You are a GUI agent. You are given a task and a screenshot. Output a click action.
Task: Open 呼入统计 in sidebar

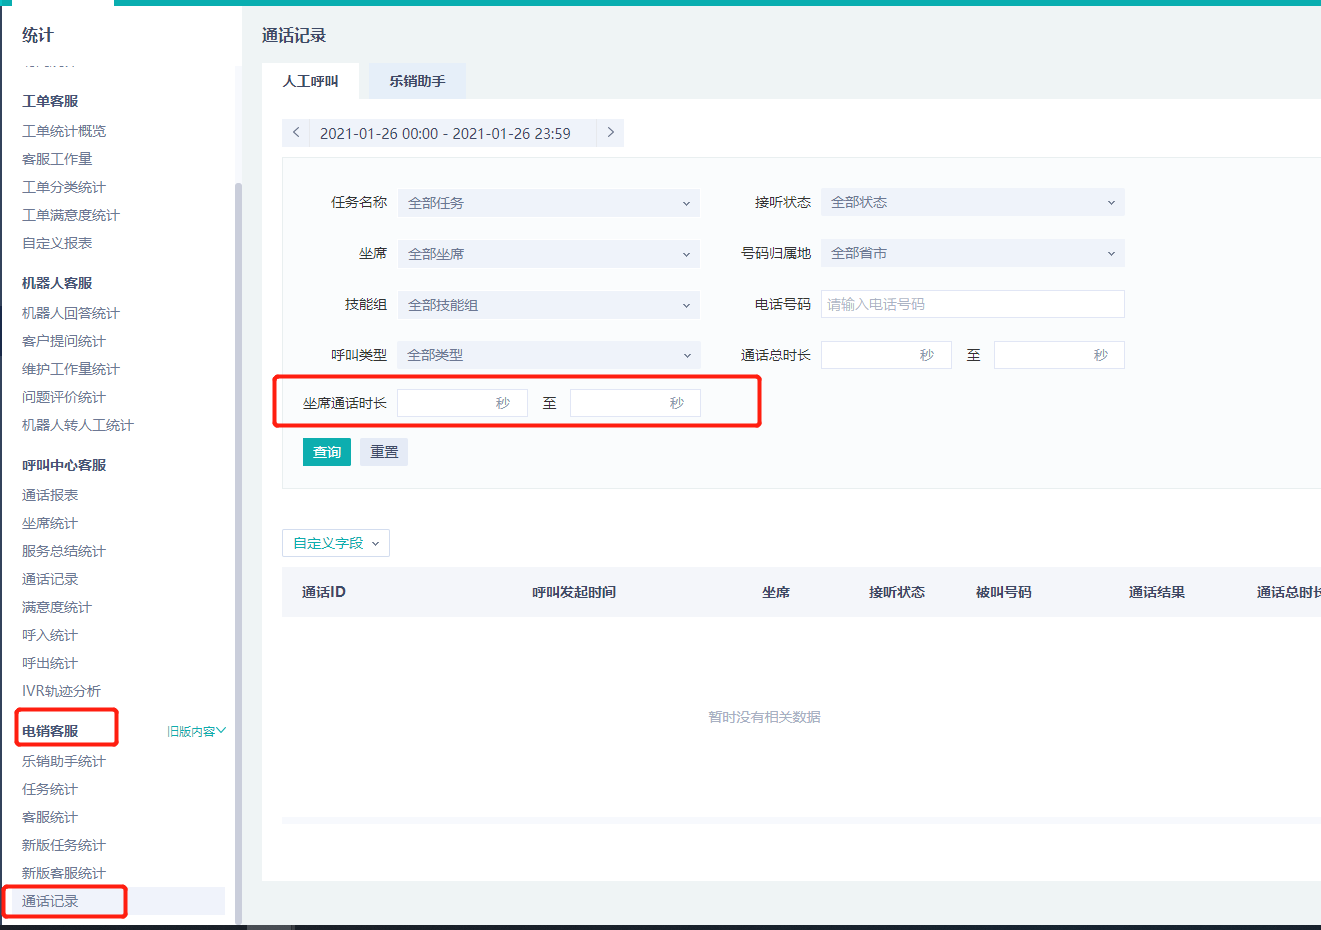point(50,635)
